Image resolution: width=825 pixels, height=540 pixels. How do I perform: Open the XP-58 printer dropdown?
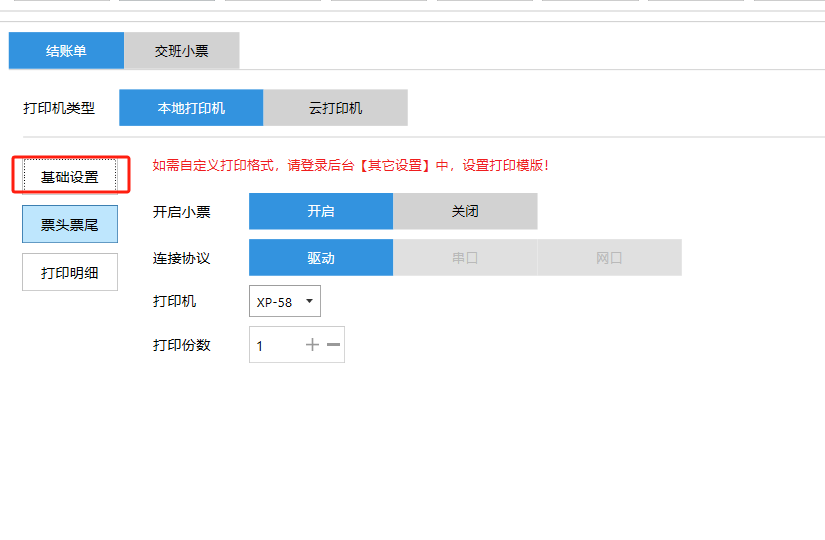pos(285,301)
